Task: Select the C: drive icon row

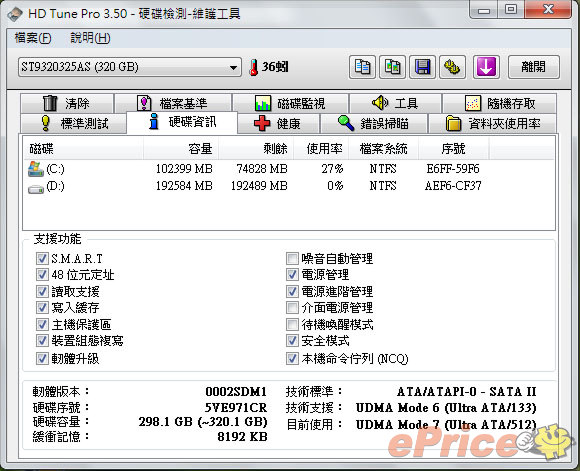Action: pos(289,169)
